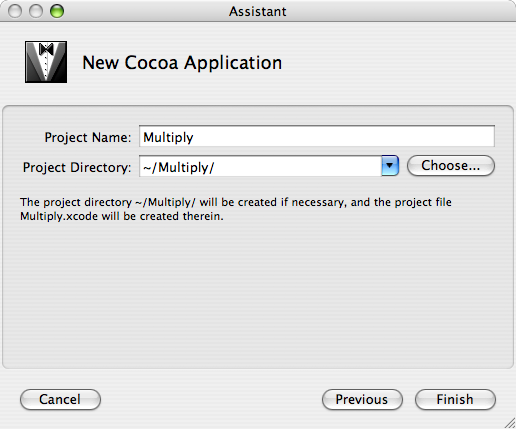Click the Assistant window title
The height and width of the screenshot is (429, 516).
tap(258, 12)
